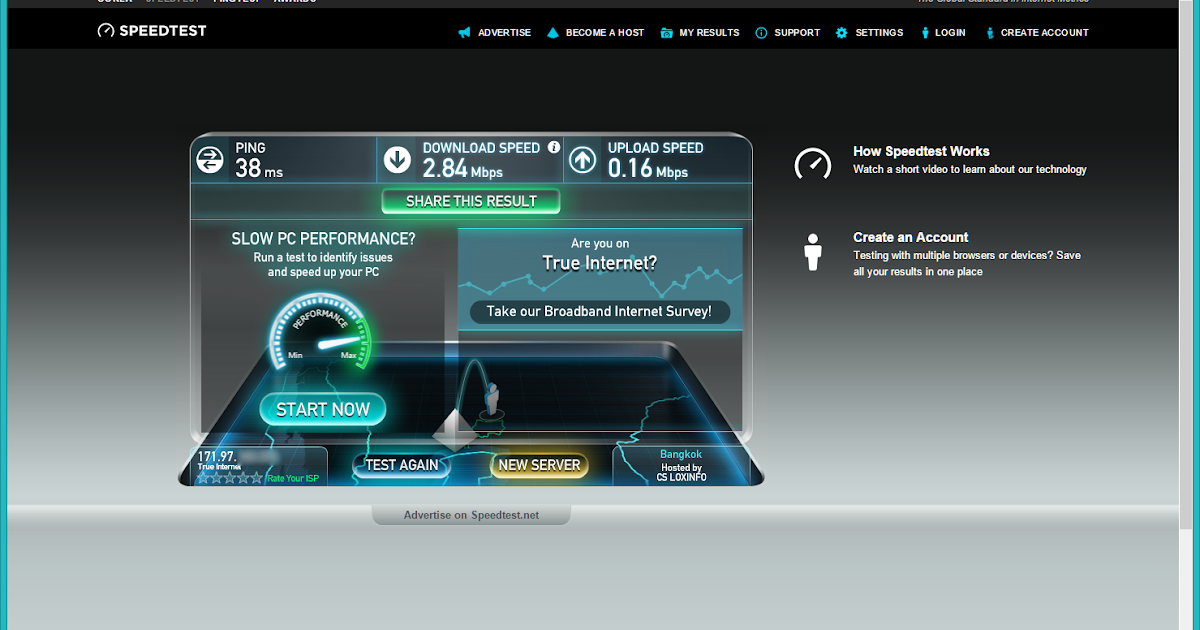
Task: Click the Speedtest logo in the header
Action: click(152, 31)
